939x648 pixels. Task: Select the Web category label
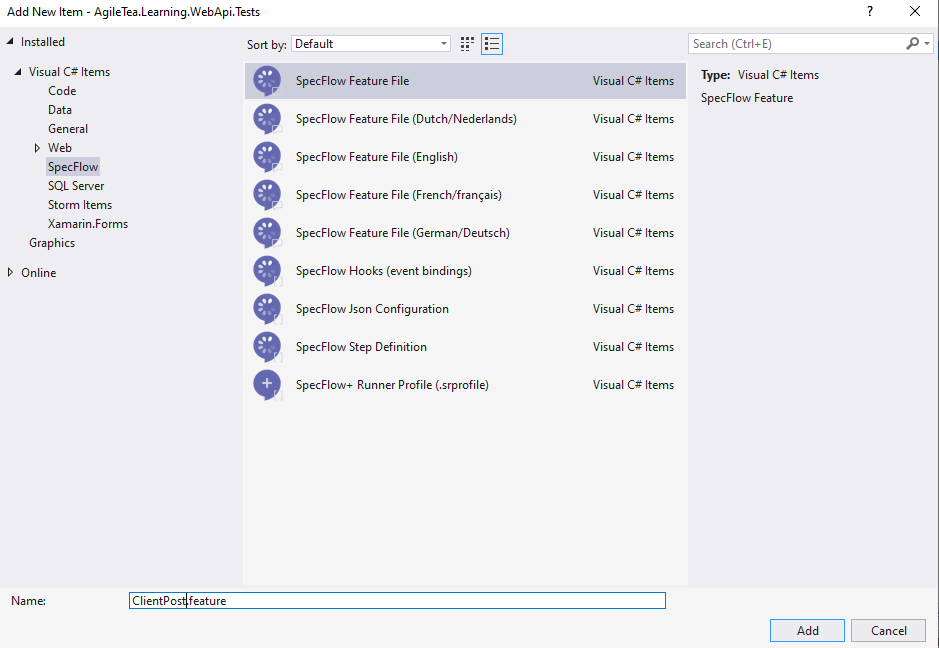pos(60,148)
